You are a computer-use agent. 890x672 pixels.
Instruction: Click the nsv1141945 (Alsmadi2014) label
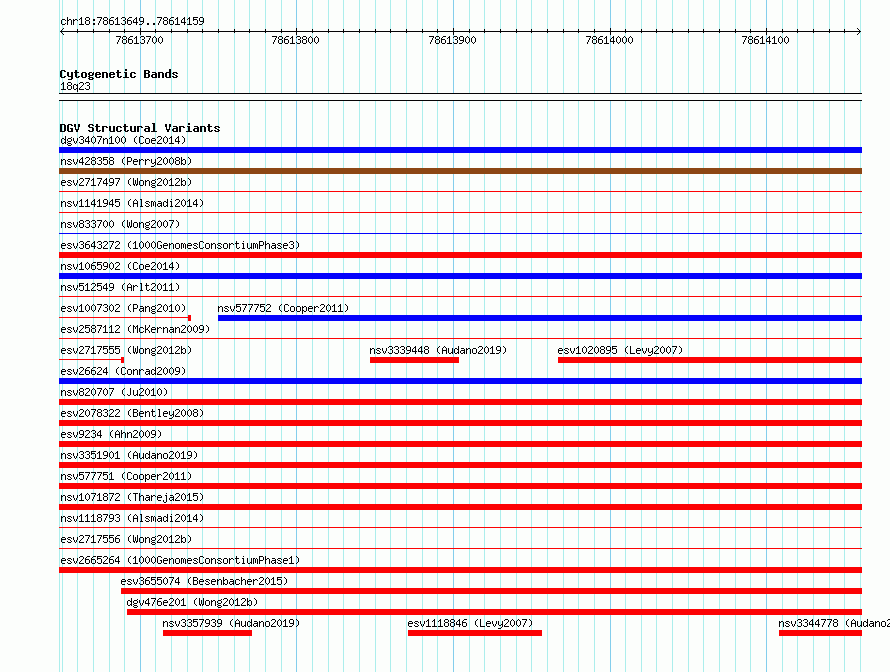(x=132, y=203)
